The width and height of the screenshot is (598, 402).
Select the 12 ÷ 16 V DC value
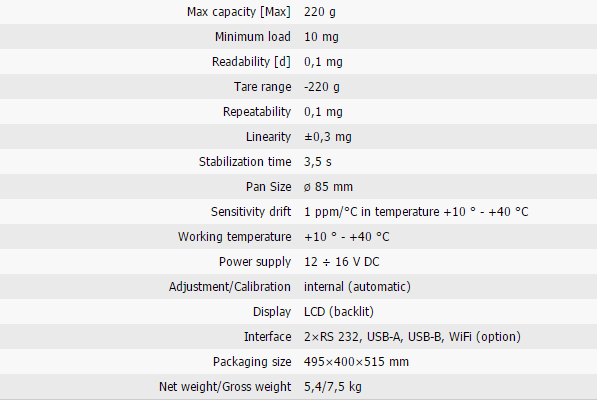click(342, 262)
